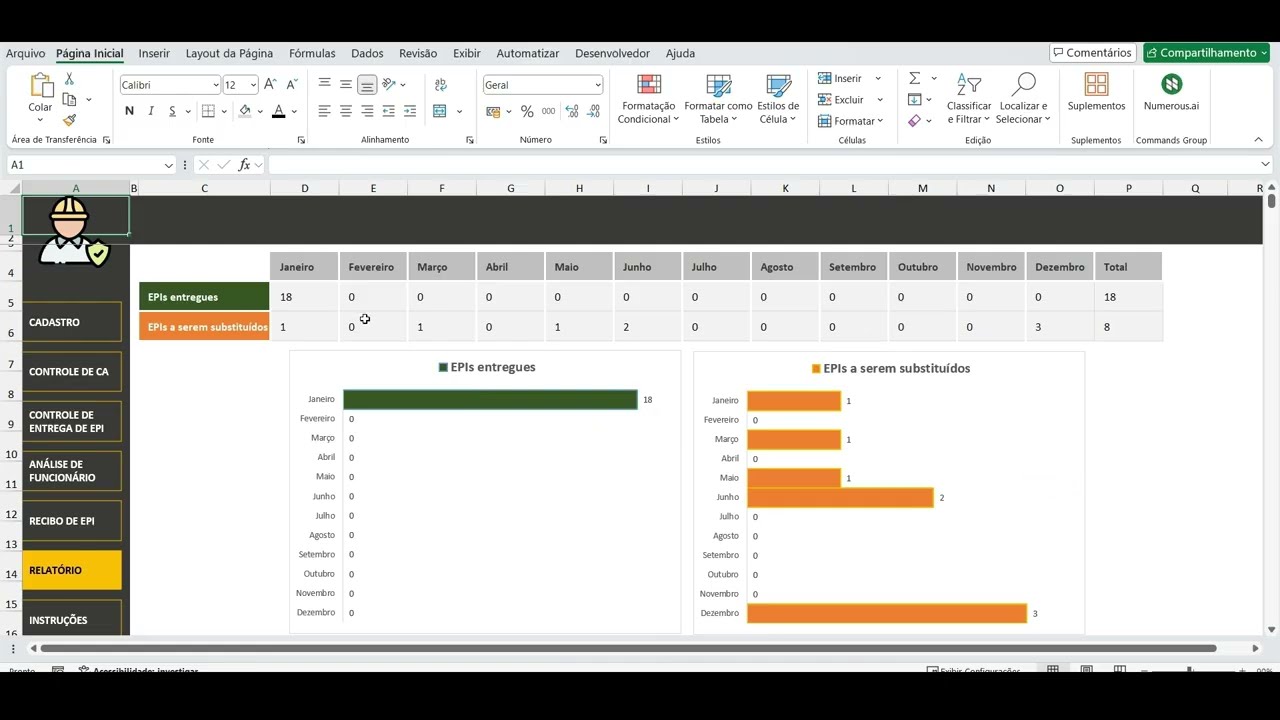Click the horizontal scrollbar at bottom
Image resolution: width=1280 pixels, height=720 pixels.
[x=627, y=648]
